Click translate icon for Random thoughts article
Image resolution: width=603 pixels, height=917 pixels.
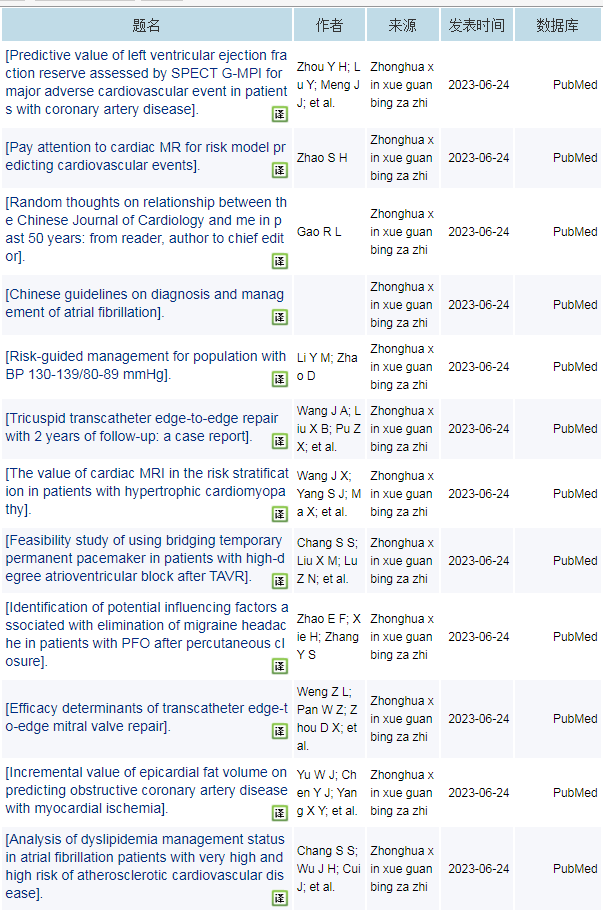pos(280,261)
